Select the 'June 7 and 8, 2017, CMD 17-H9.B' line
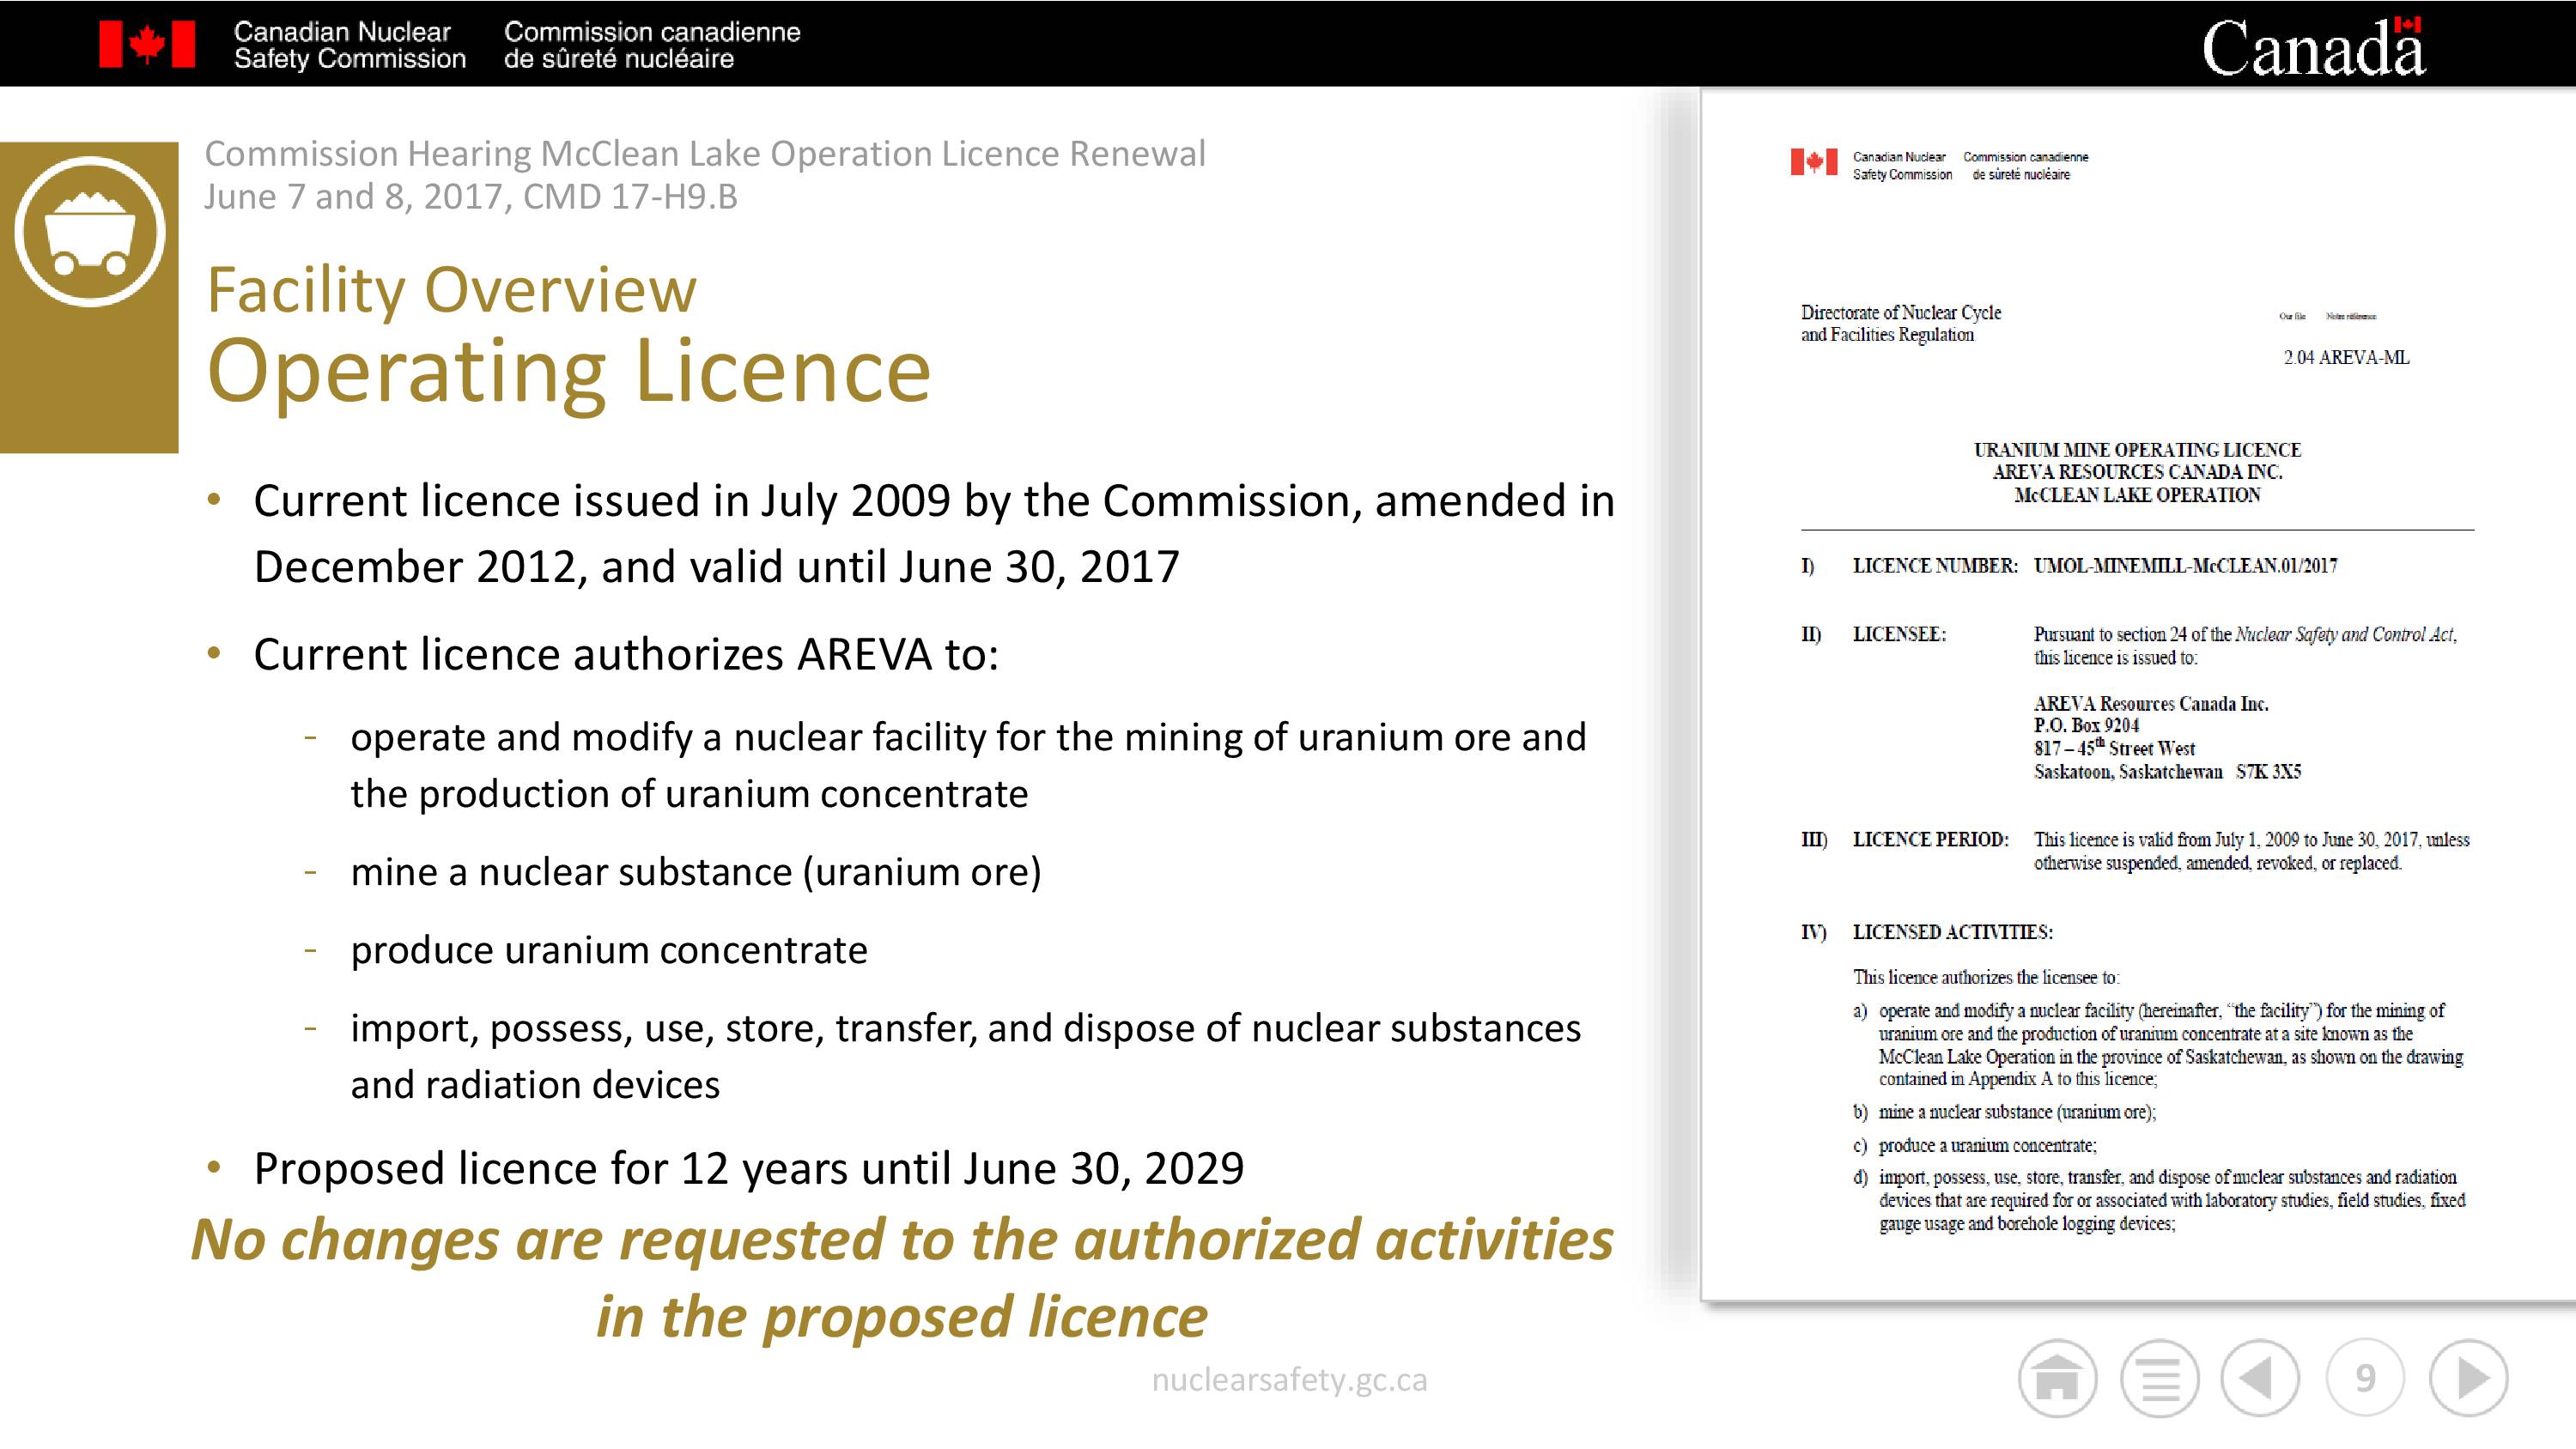Screen dimensions: 2576x1449 click(x=471, y=197)
